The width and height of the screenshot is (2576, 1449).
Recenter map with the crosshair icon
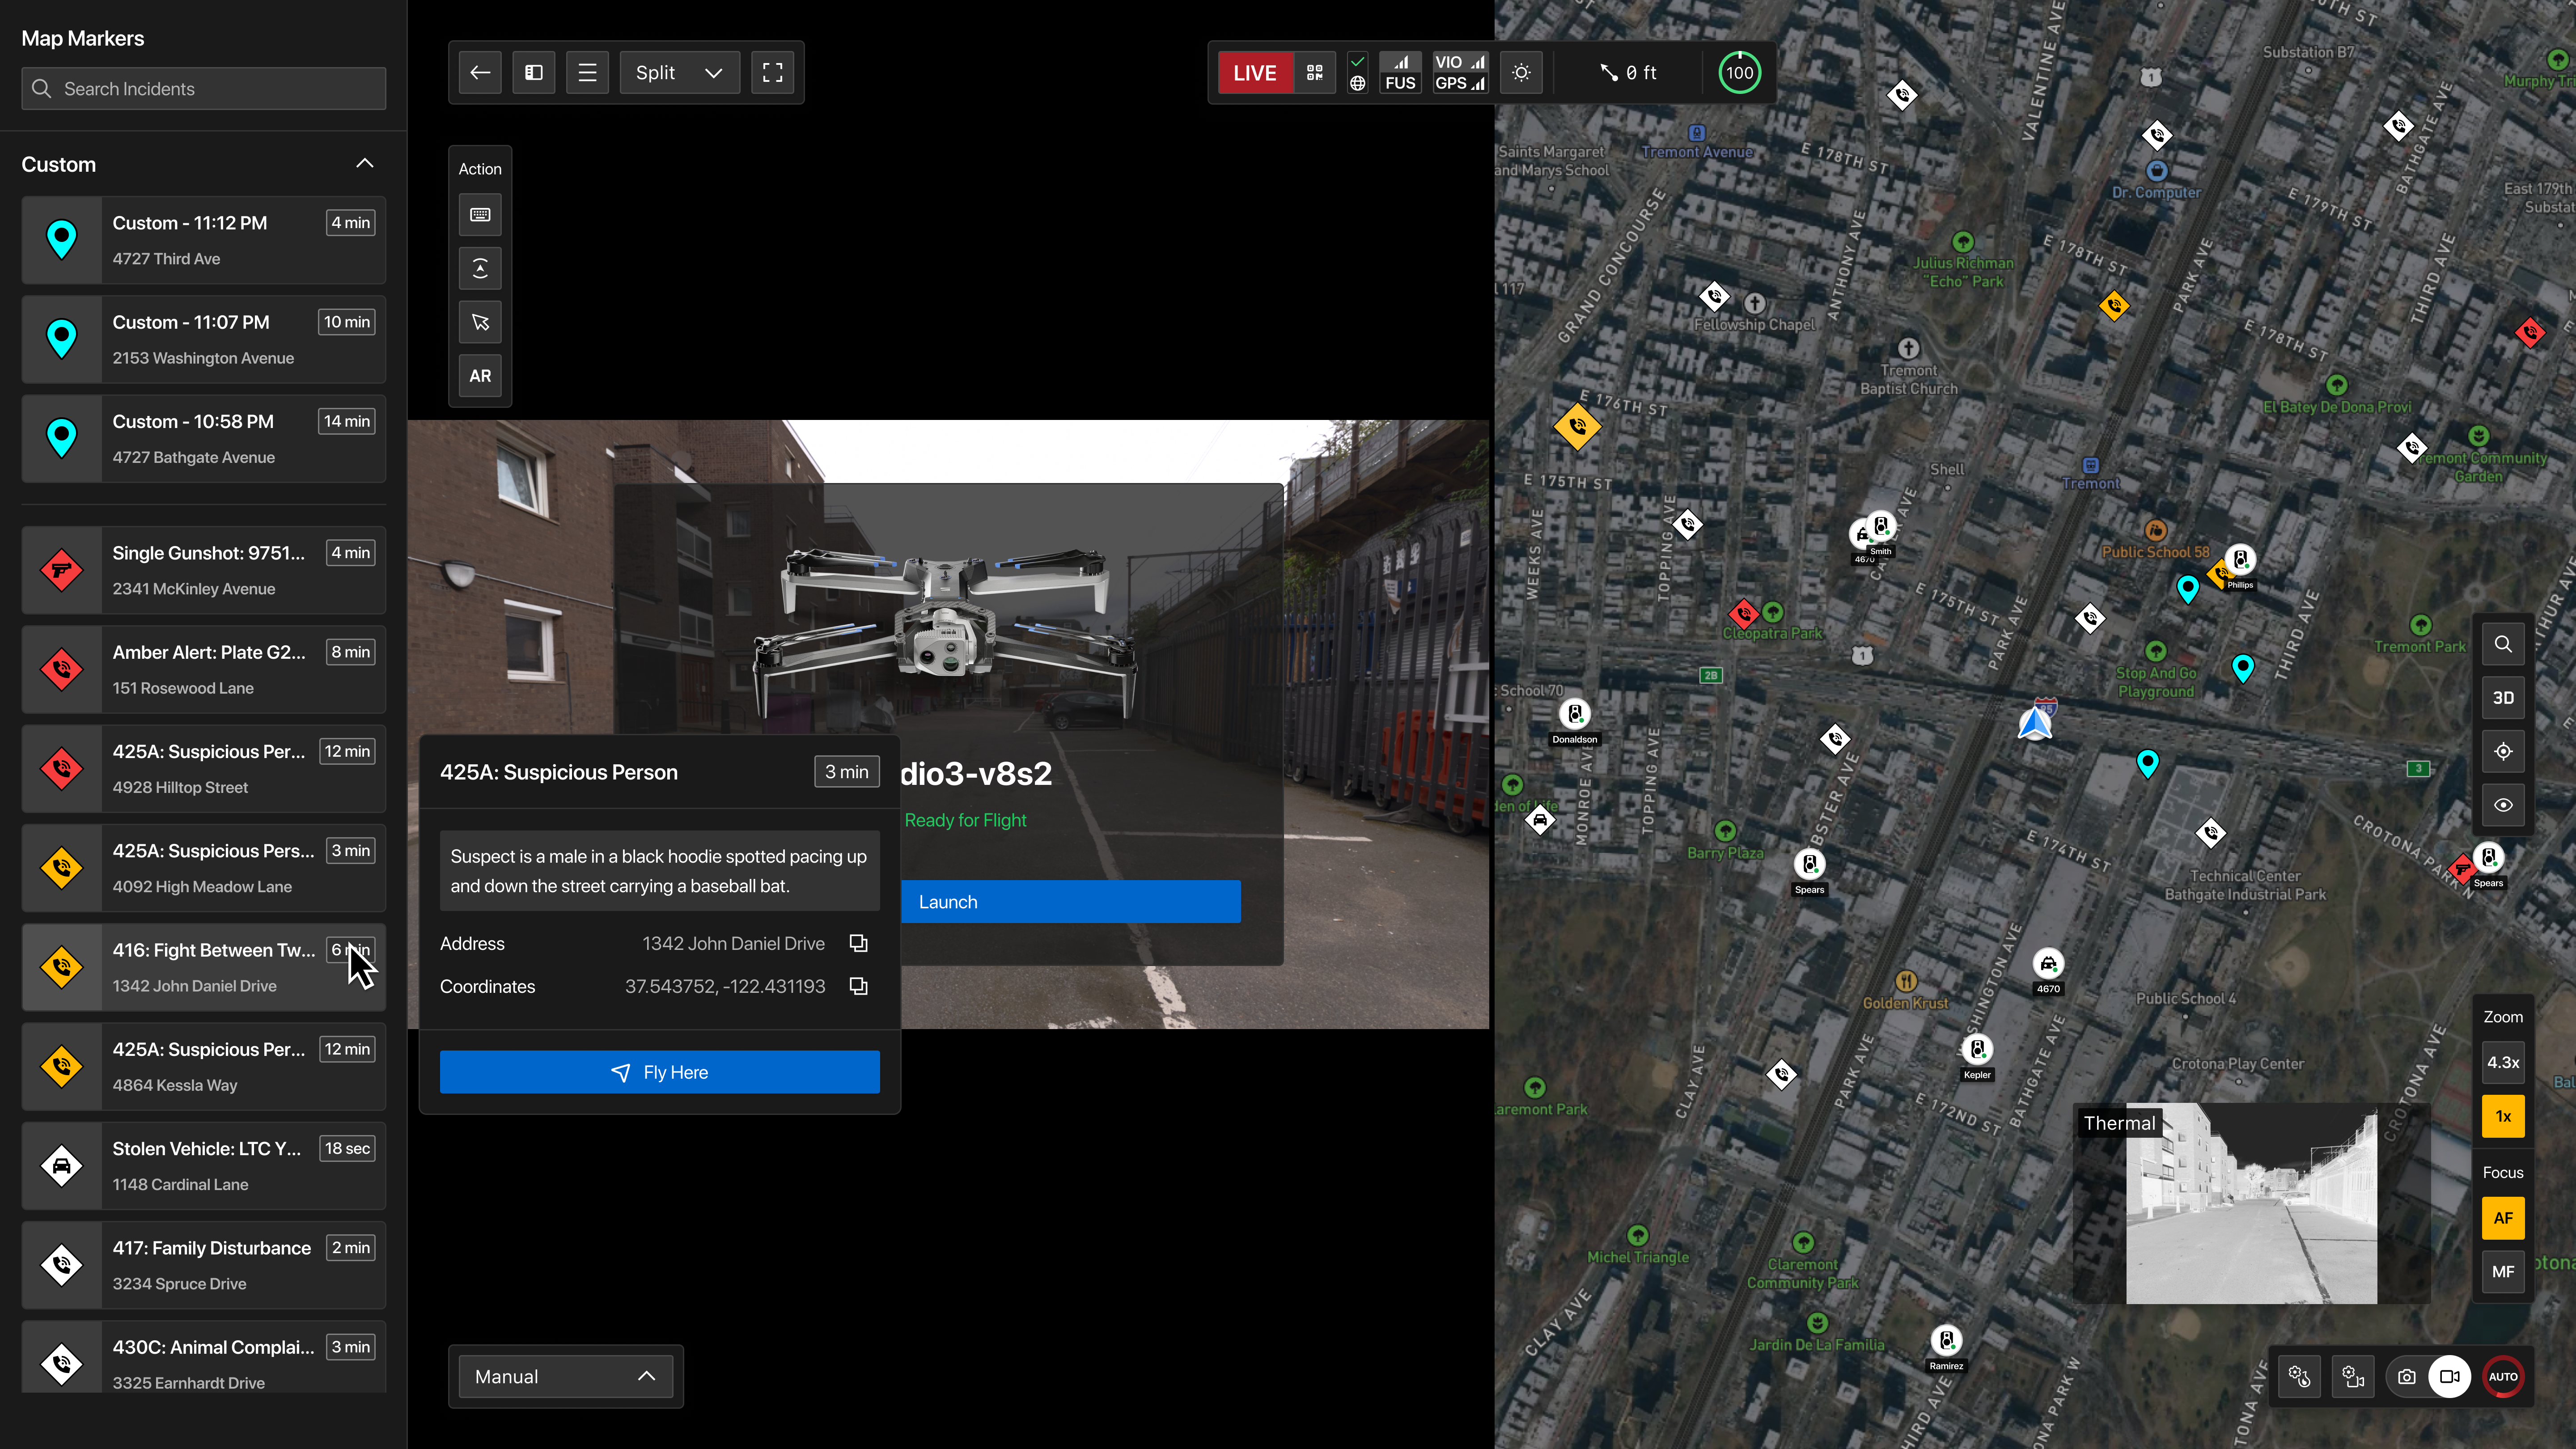coord(2503,751)
